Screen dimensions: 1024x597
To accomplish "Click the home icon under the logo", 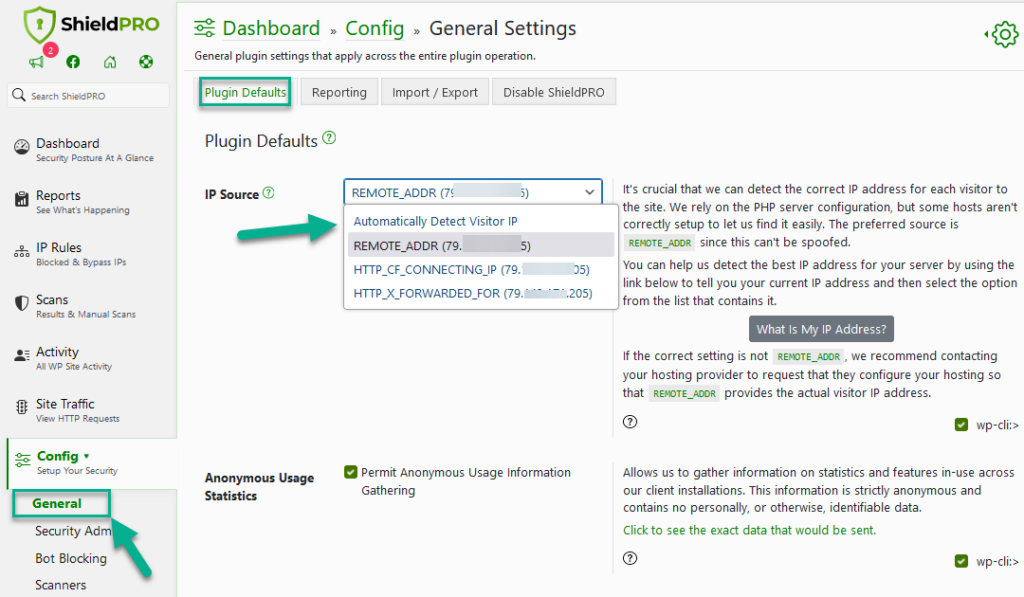I will point(108,61).
